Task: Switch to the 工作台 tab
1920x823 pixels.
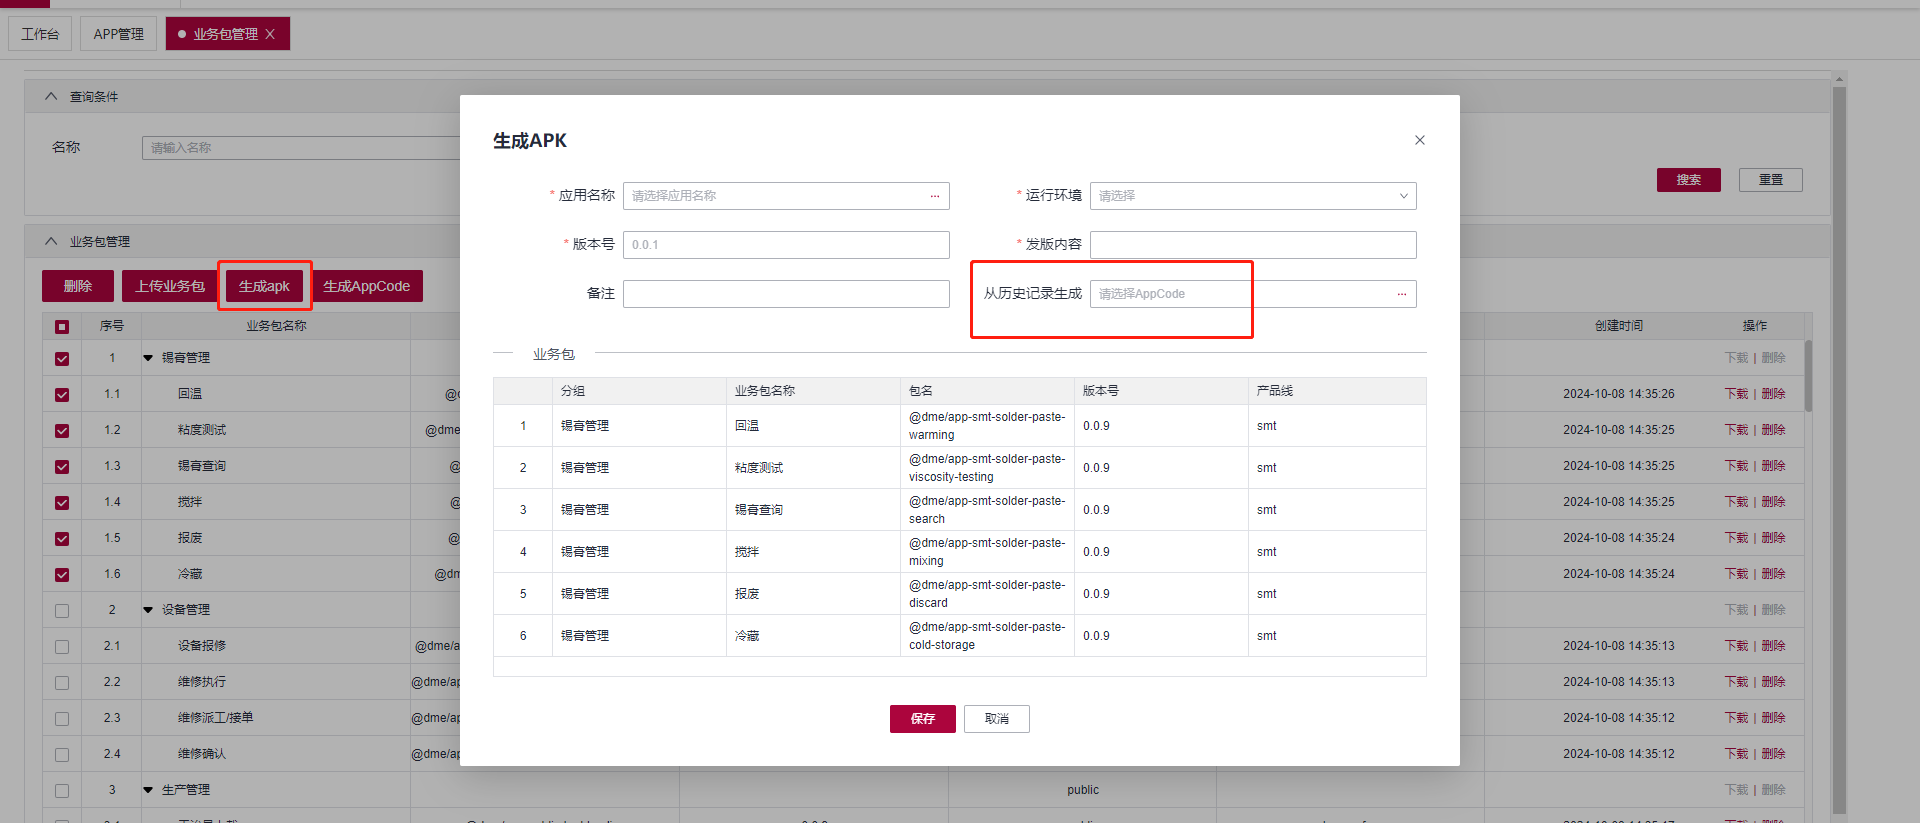Action: [40, 34]
